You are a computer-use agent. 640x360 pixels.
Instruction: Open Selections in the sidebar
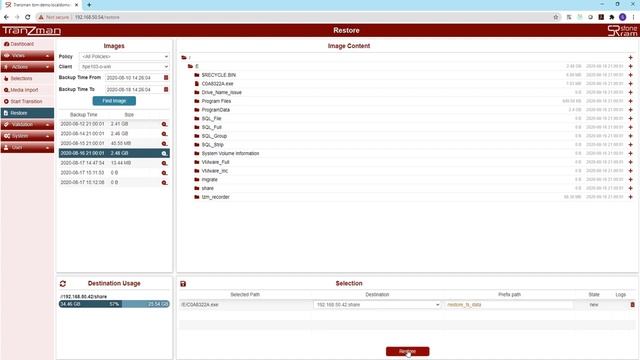click(27, 78)
